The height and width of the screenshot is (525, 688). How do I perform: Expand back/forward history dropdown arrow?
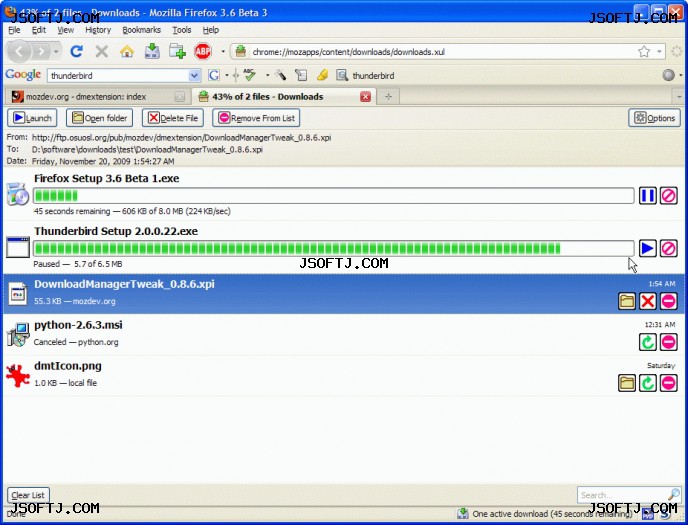(x=56, y=52)
